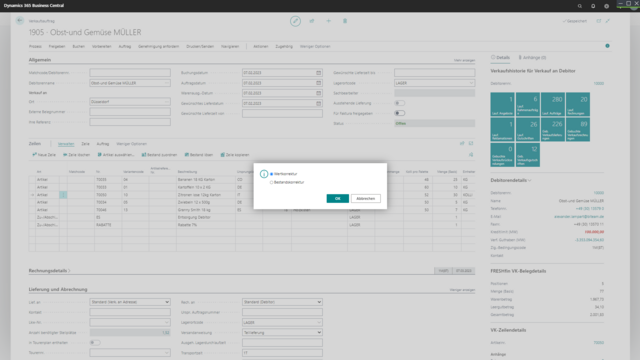
Task: Collapse the Debitorendetails section
Action: click(511, 180)
